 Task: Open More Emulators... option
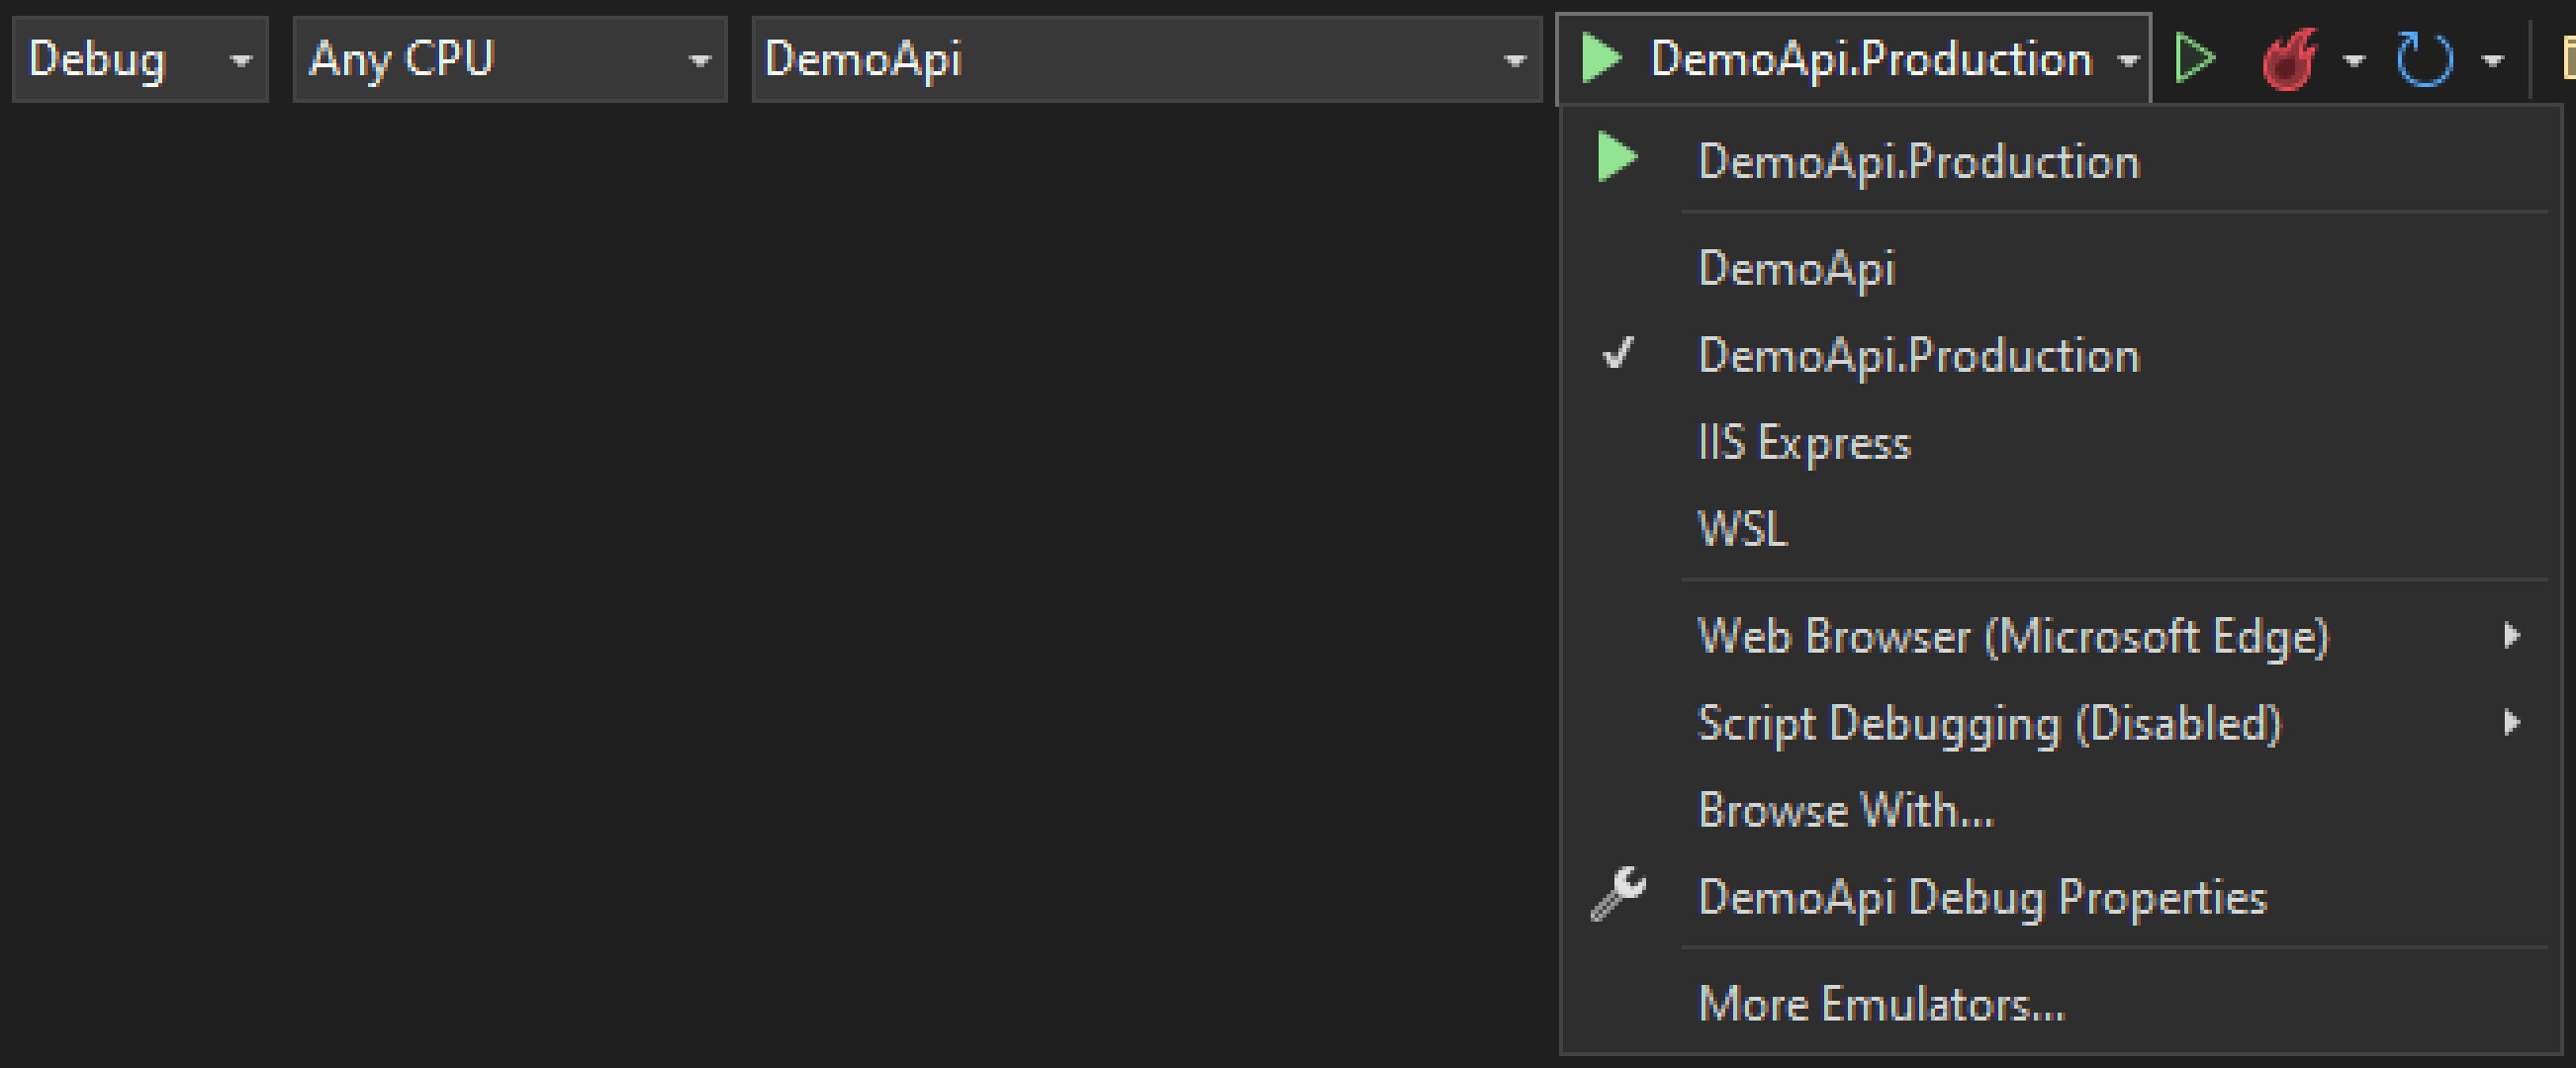coord(2061,1003)
